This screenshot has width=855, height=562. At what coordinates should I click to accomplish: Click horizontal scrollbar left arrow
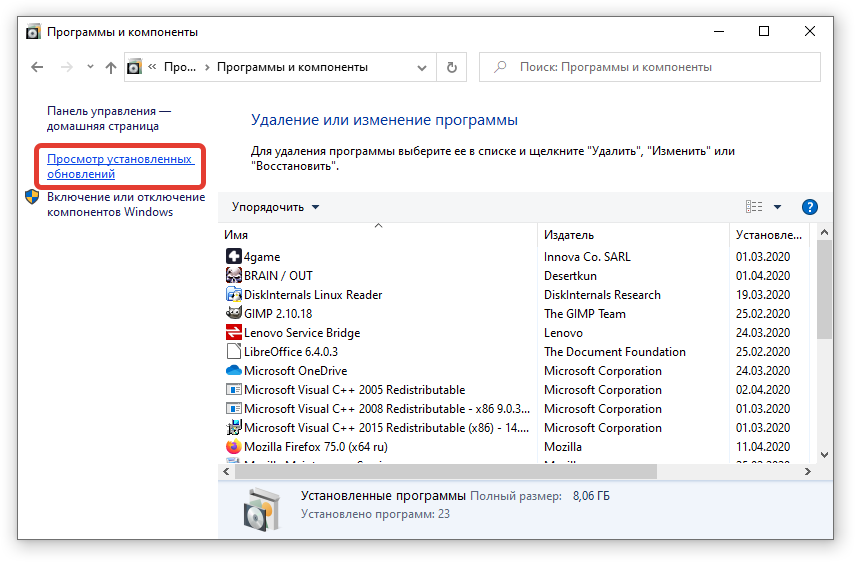pyautogui.click(x=226, y=472)
